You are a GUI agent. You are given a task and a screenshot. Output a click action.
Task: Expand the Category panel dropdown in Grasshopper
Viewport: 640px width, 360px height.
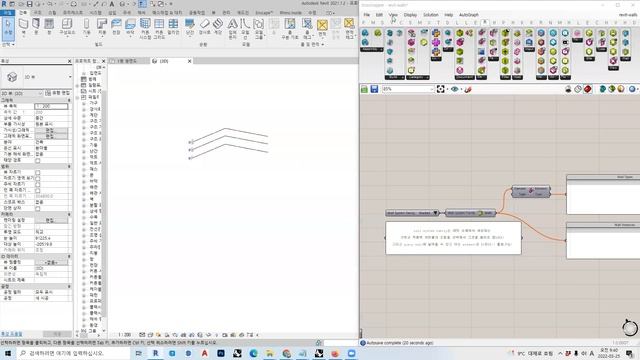(x=418, y=77)
